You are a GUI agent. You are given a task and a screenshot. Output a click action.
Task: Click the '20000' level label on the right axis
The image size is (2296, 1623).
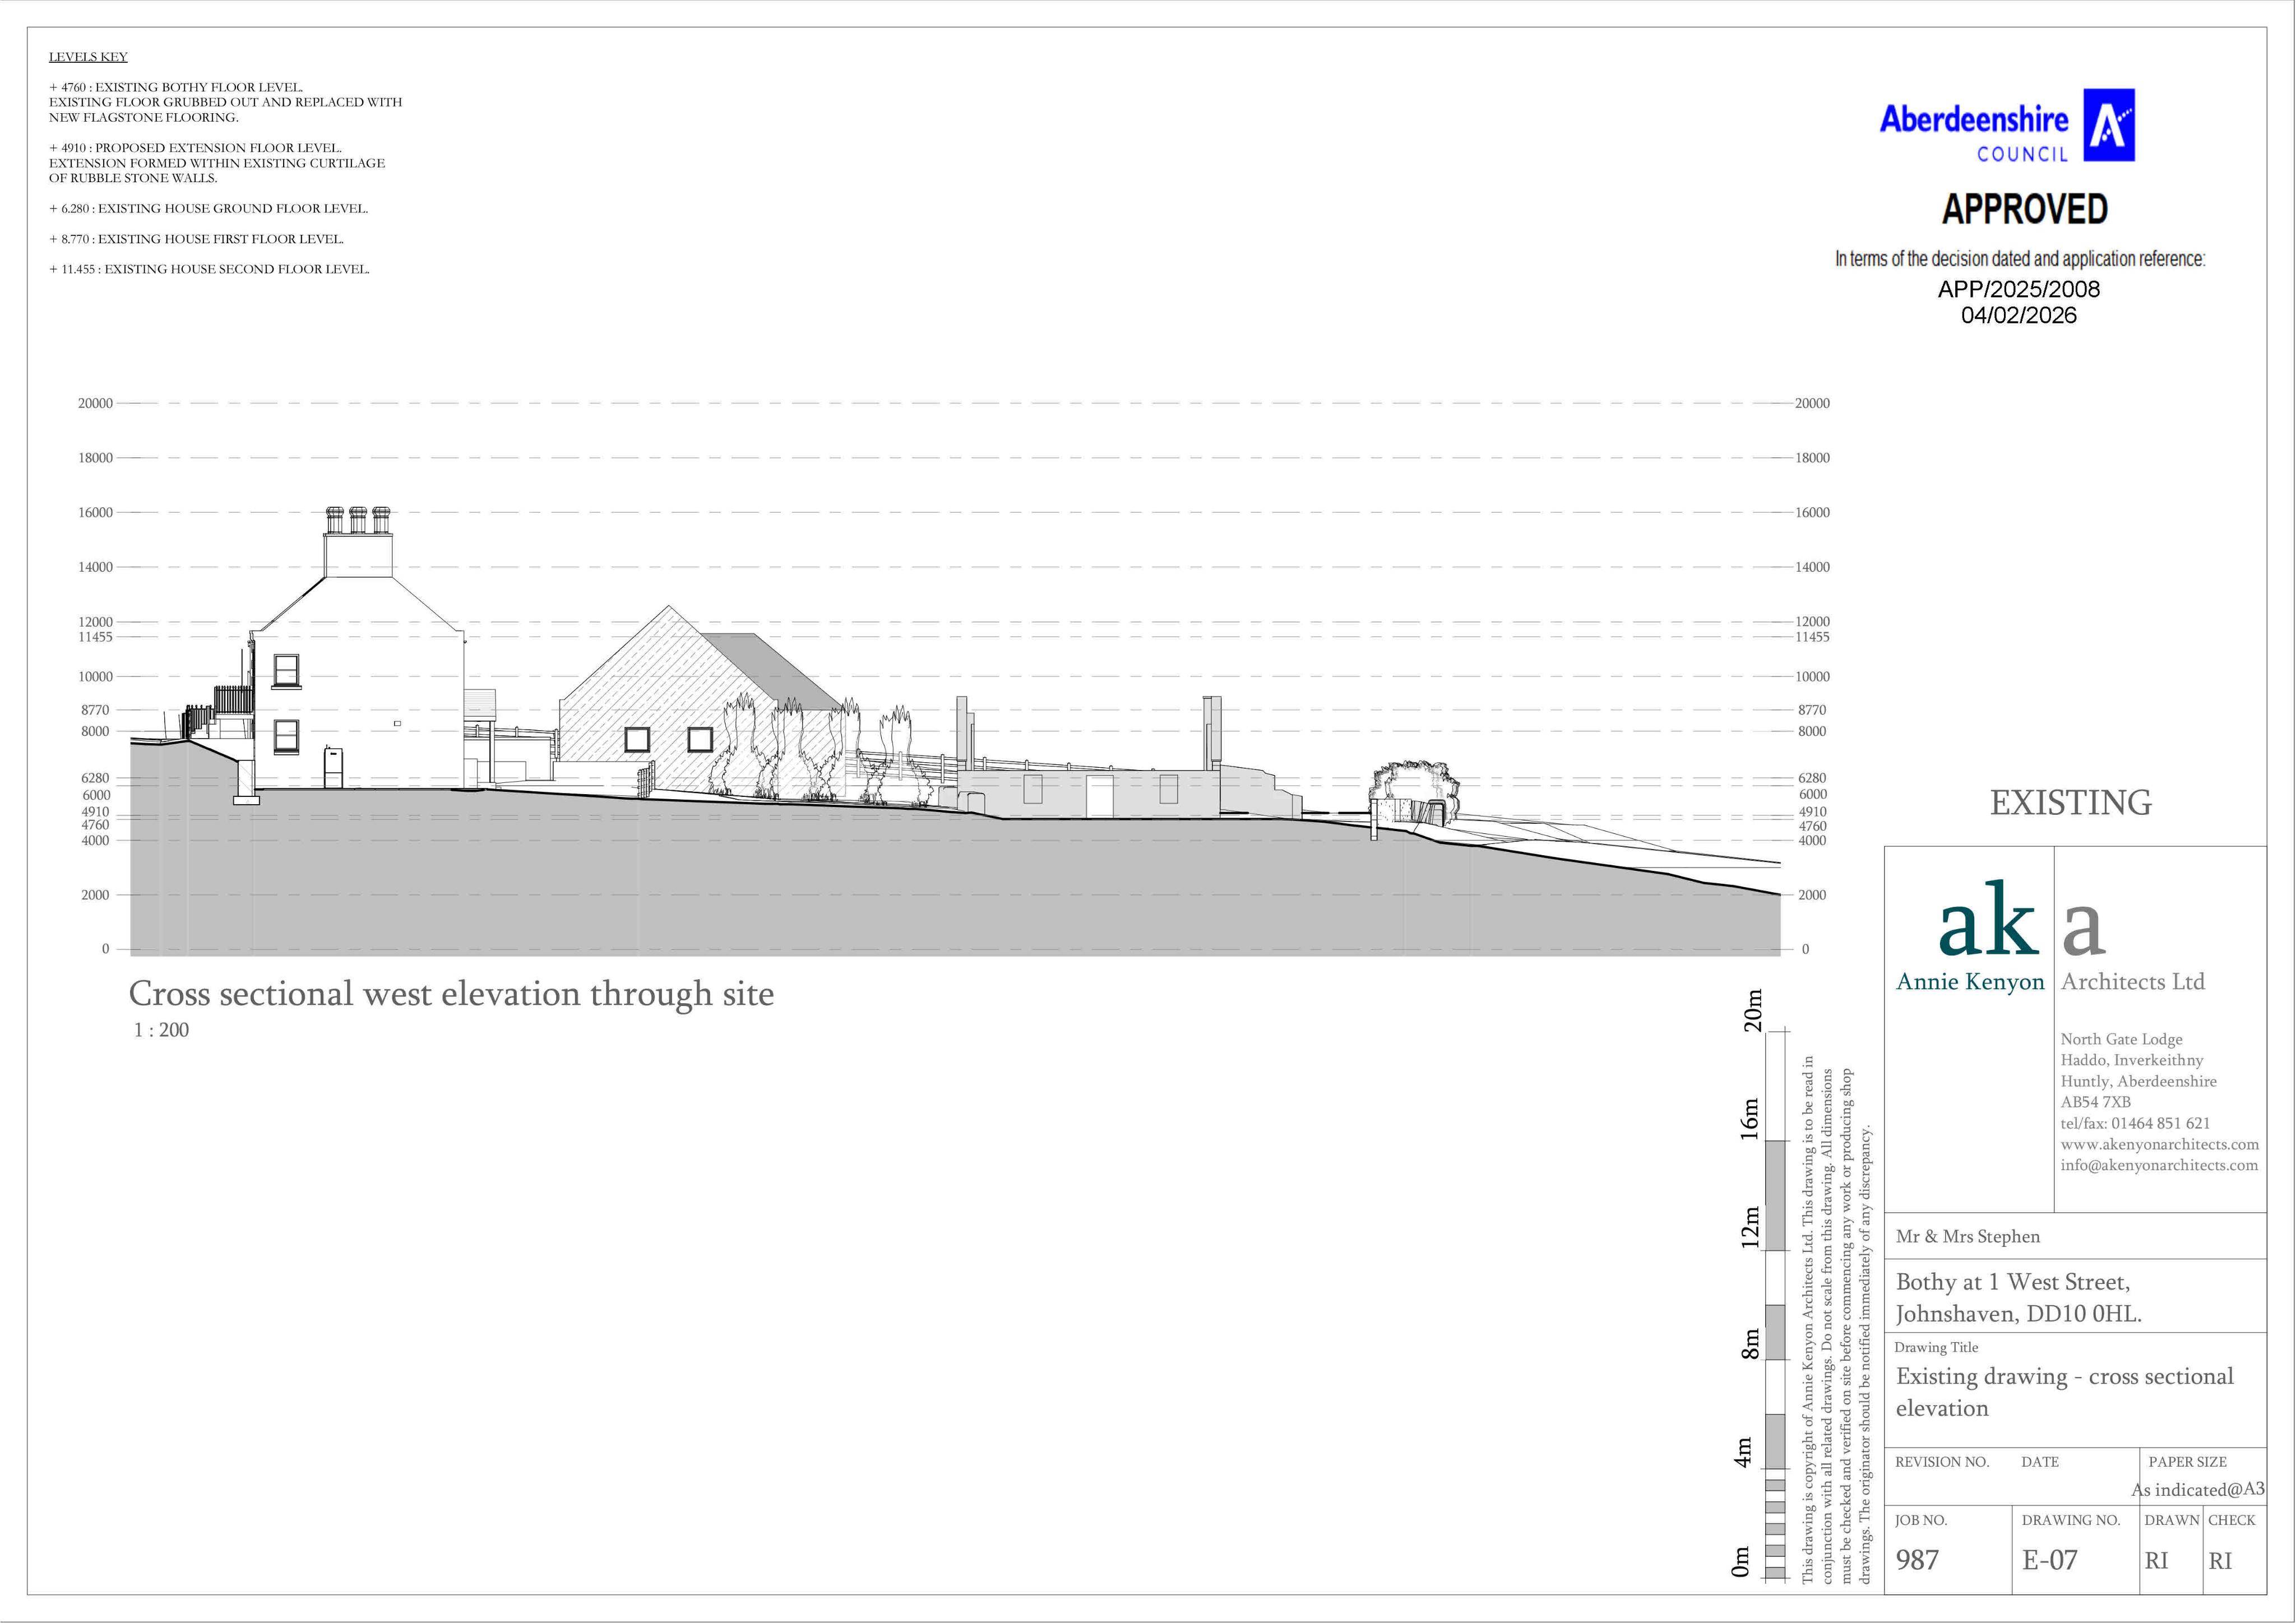1812,404
